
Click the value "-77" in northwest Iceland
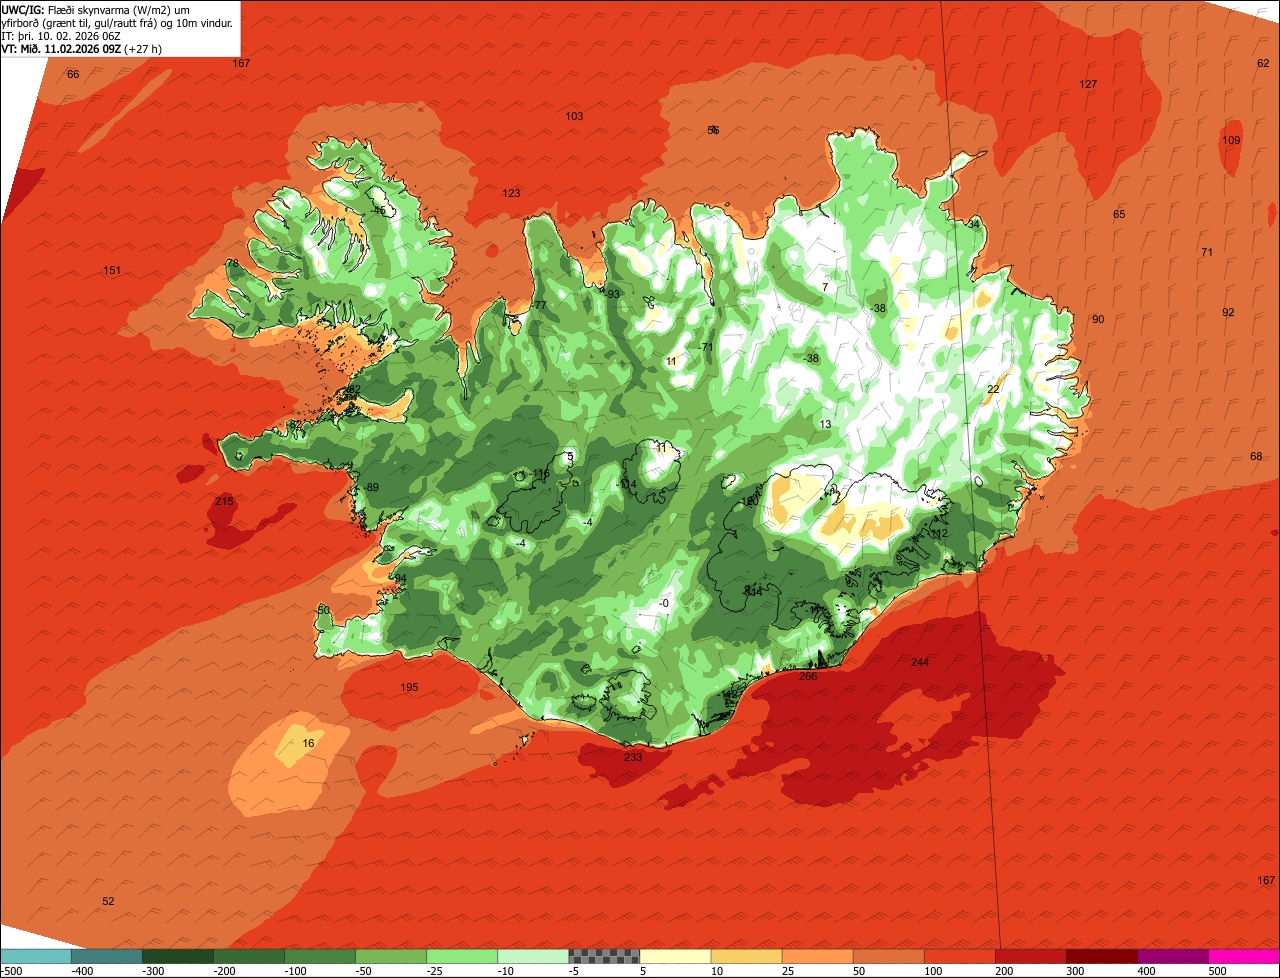pos(538,305)
